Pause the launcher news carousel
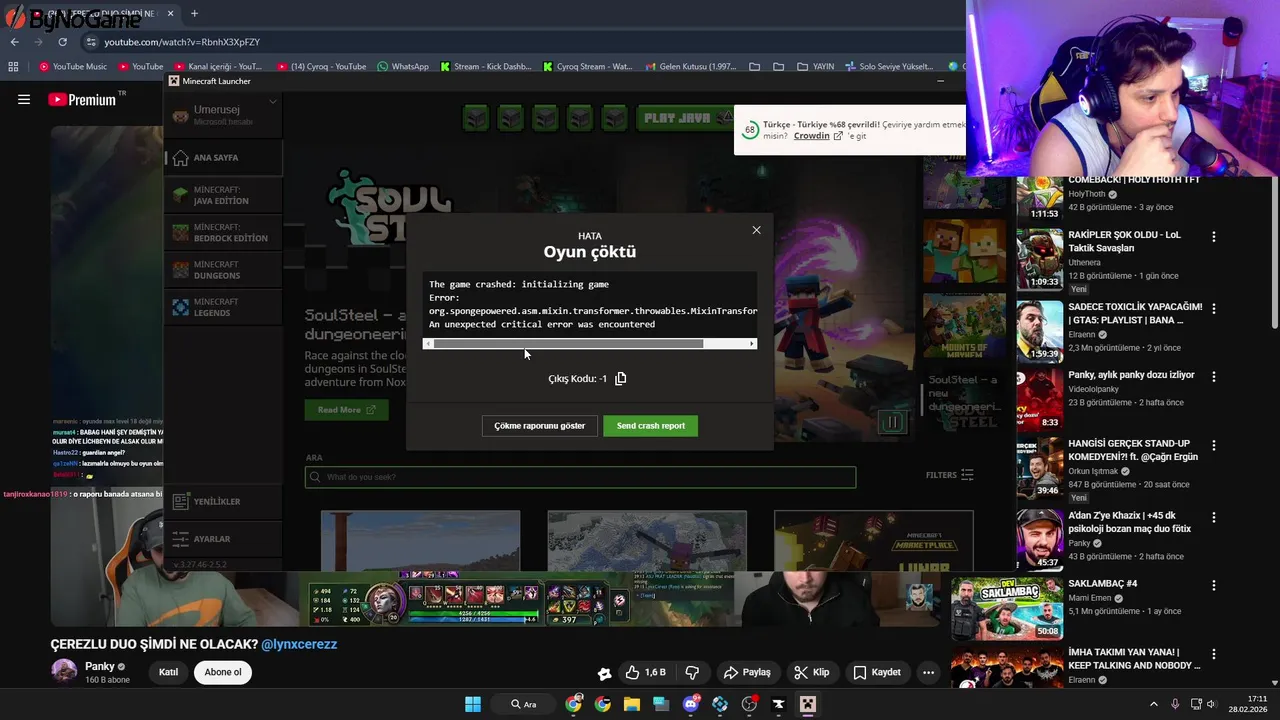1280x720 pixels. pos(891,422)
